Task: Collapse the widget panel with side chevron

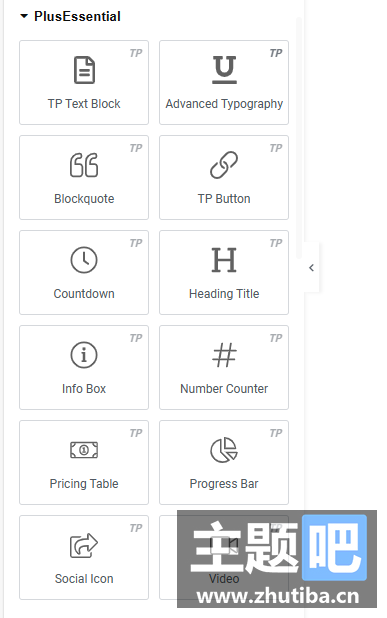Action: [x=311, y=268]
